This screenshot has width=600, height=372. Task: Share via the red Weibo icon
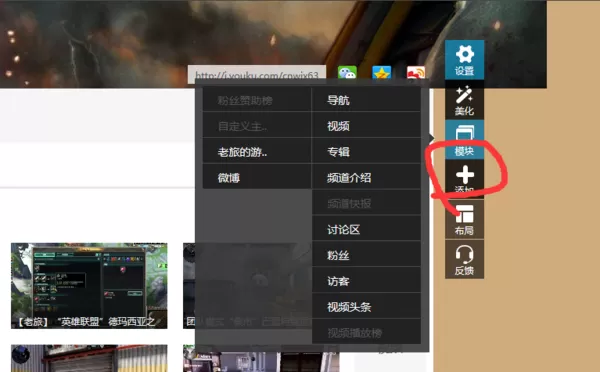point(416,72)
